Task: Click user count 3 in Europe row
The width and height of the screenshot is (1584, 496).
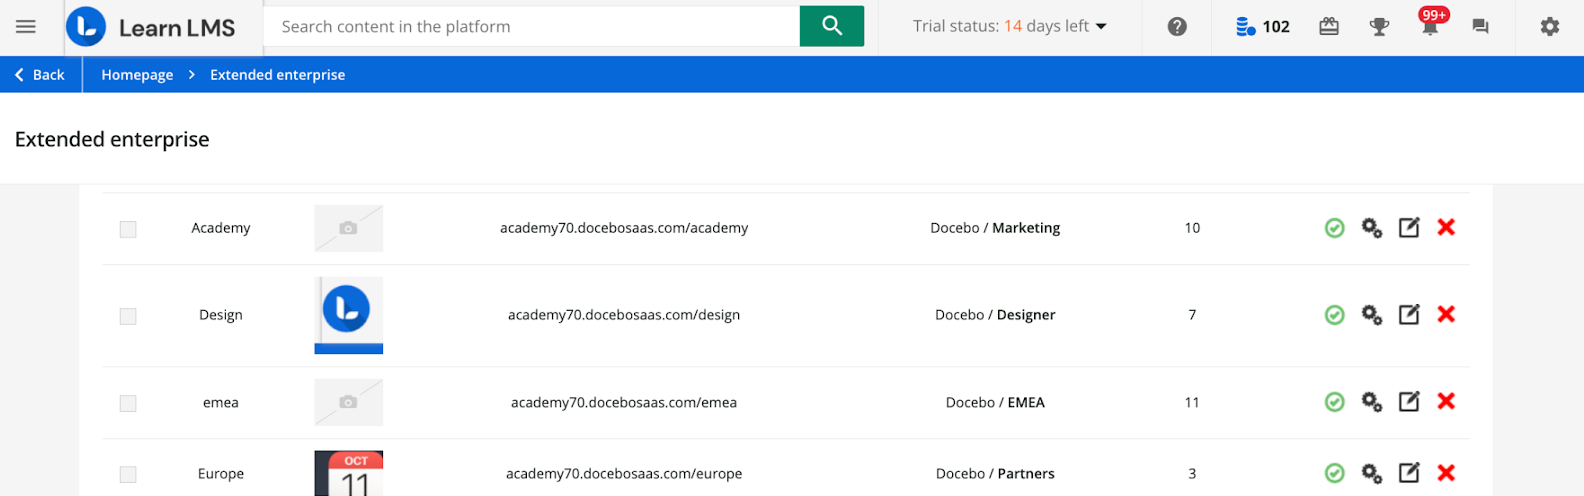Action: (x=1192, y=474)
